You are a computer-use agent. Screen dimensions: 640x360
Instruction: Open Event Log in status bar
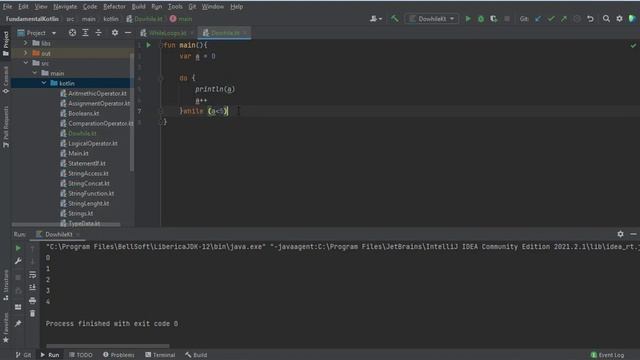[x=607, y=355]
